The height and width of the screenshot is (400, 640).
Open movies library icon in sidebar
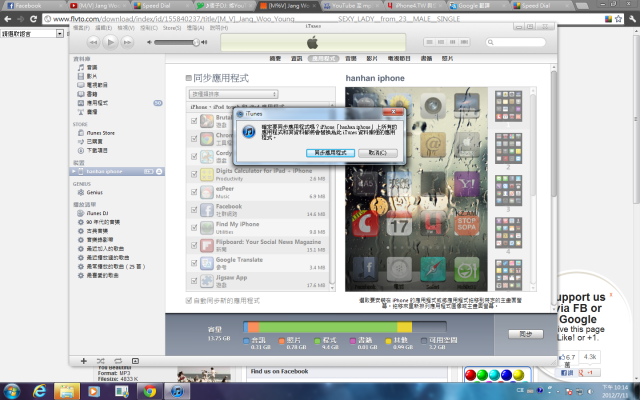click(81, 76)
